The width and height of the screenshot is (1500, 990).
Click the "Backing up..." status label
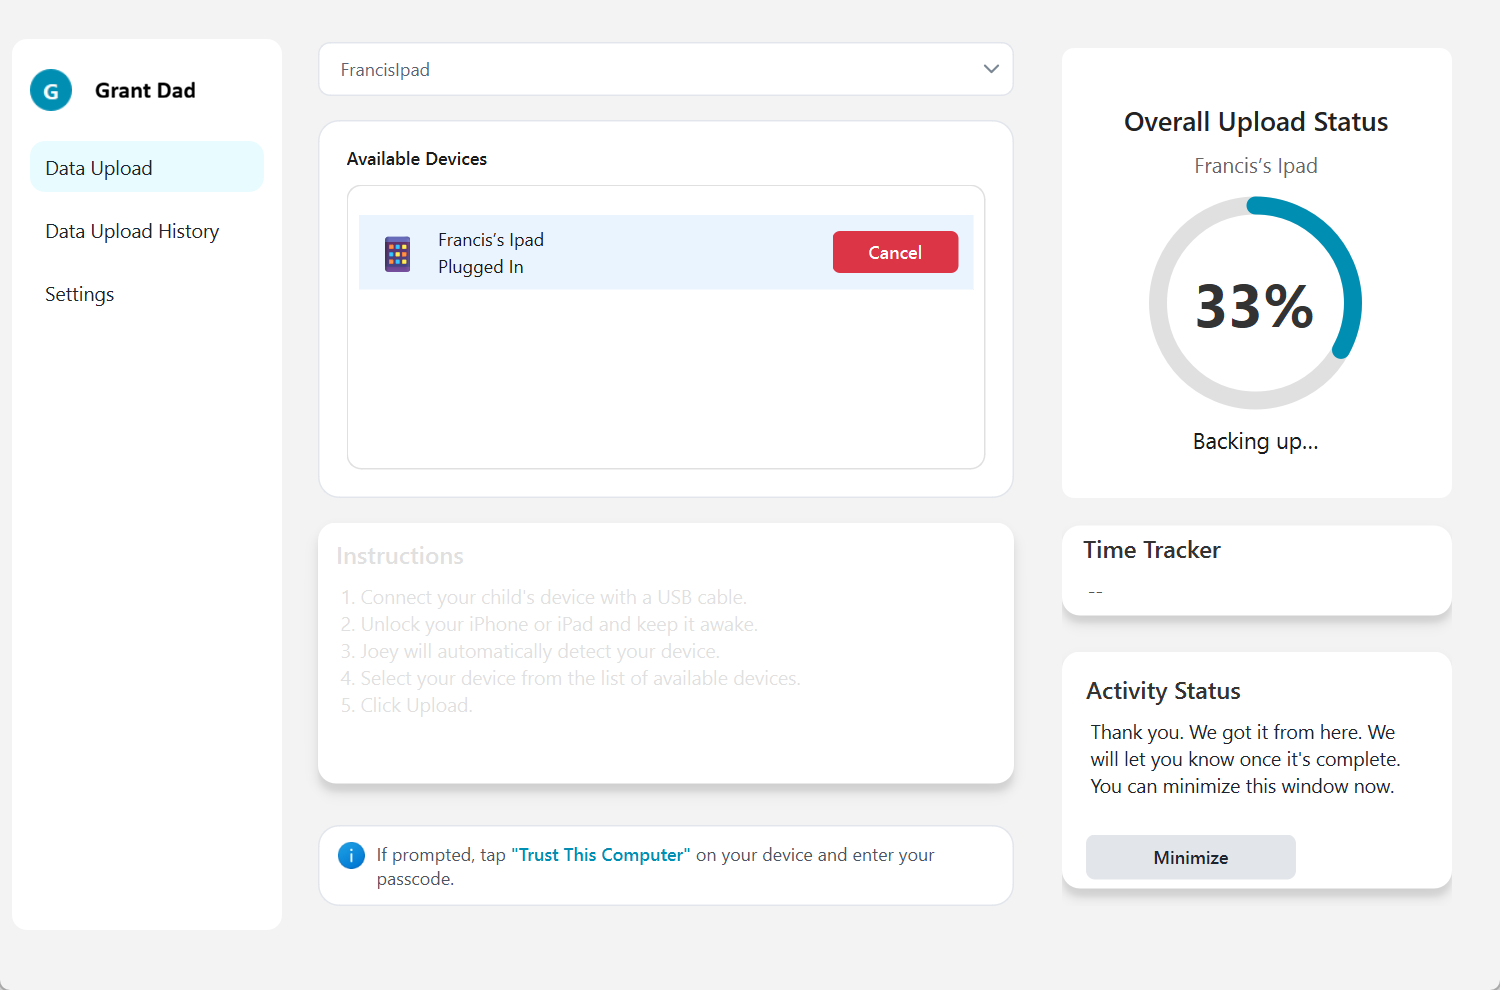[1255, 442]
